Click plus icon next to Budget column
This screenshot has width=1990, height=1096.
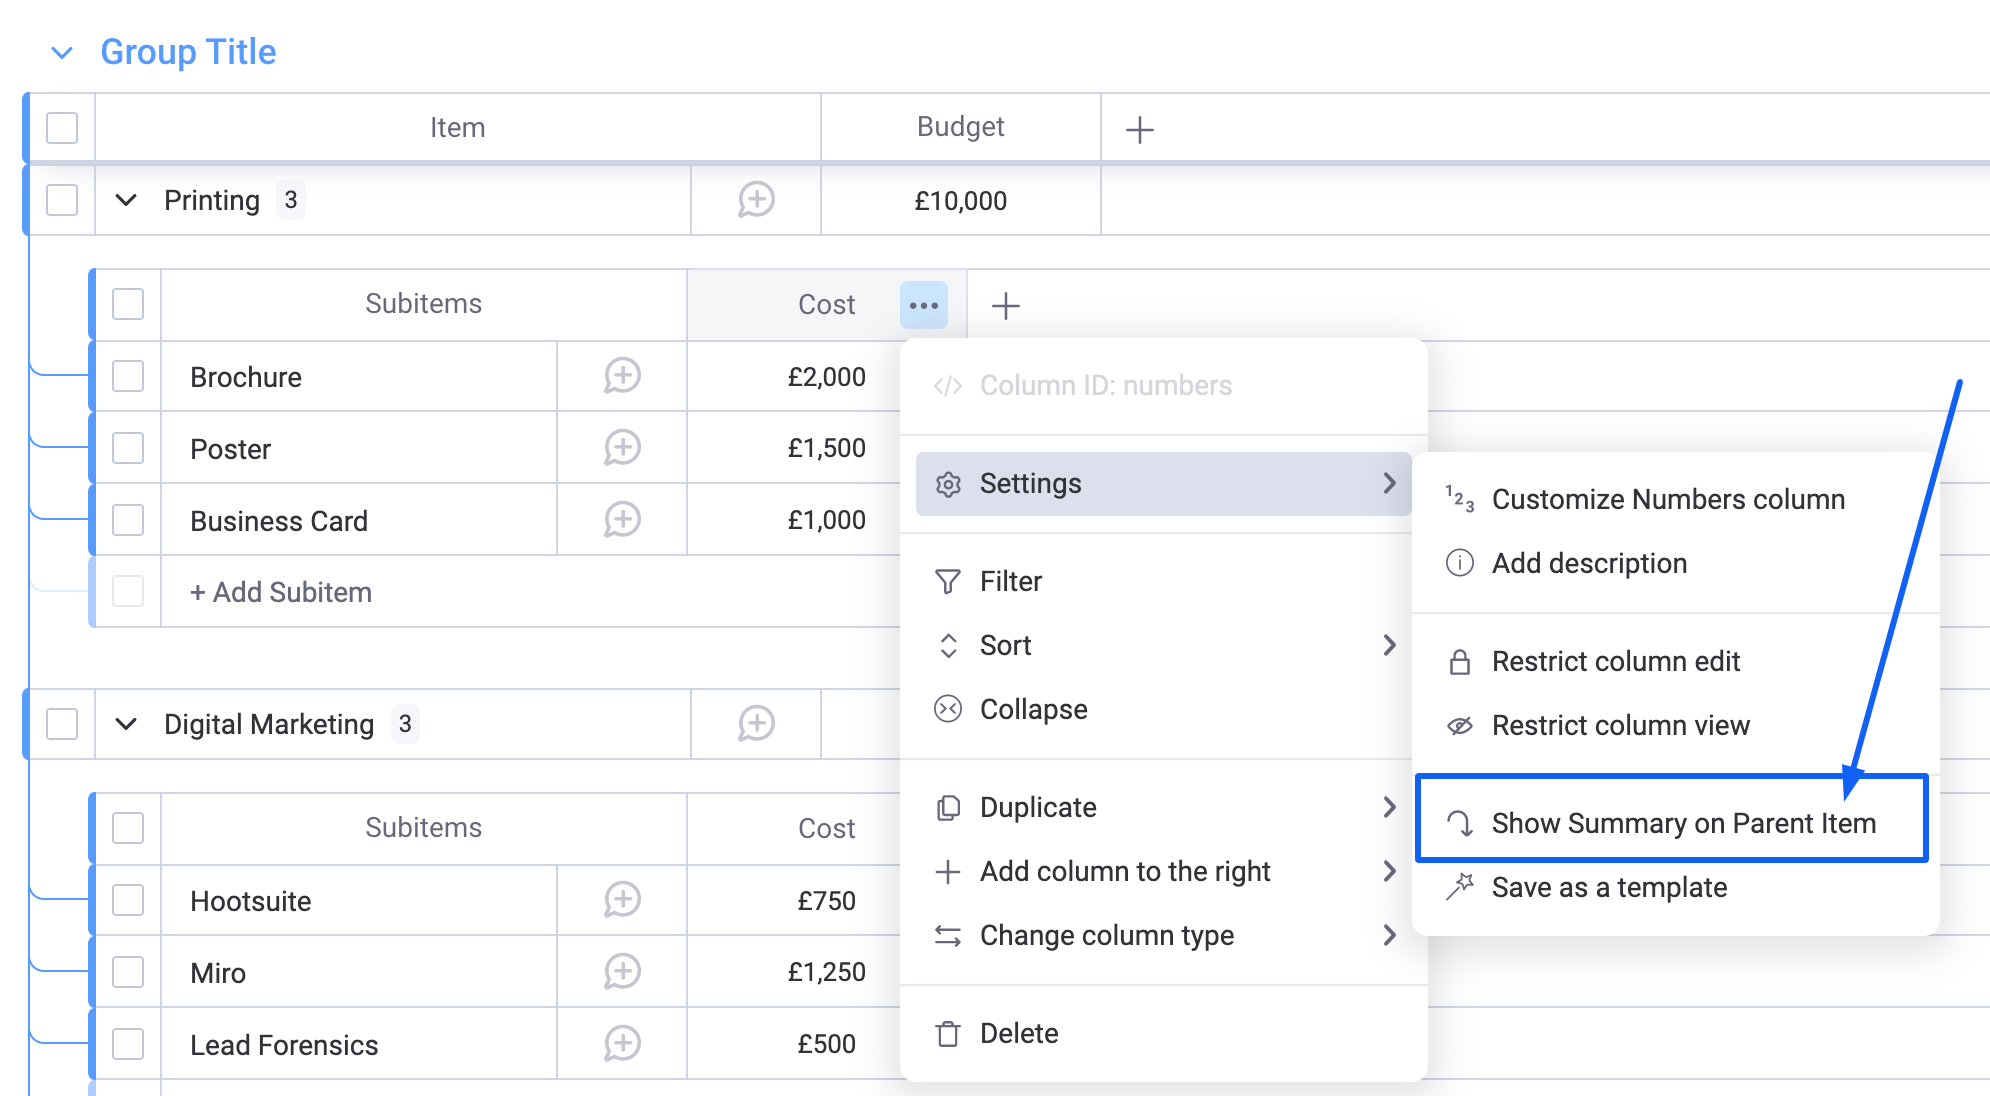(1139, 130)
